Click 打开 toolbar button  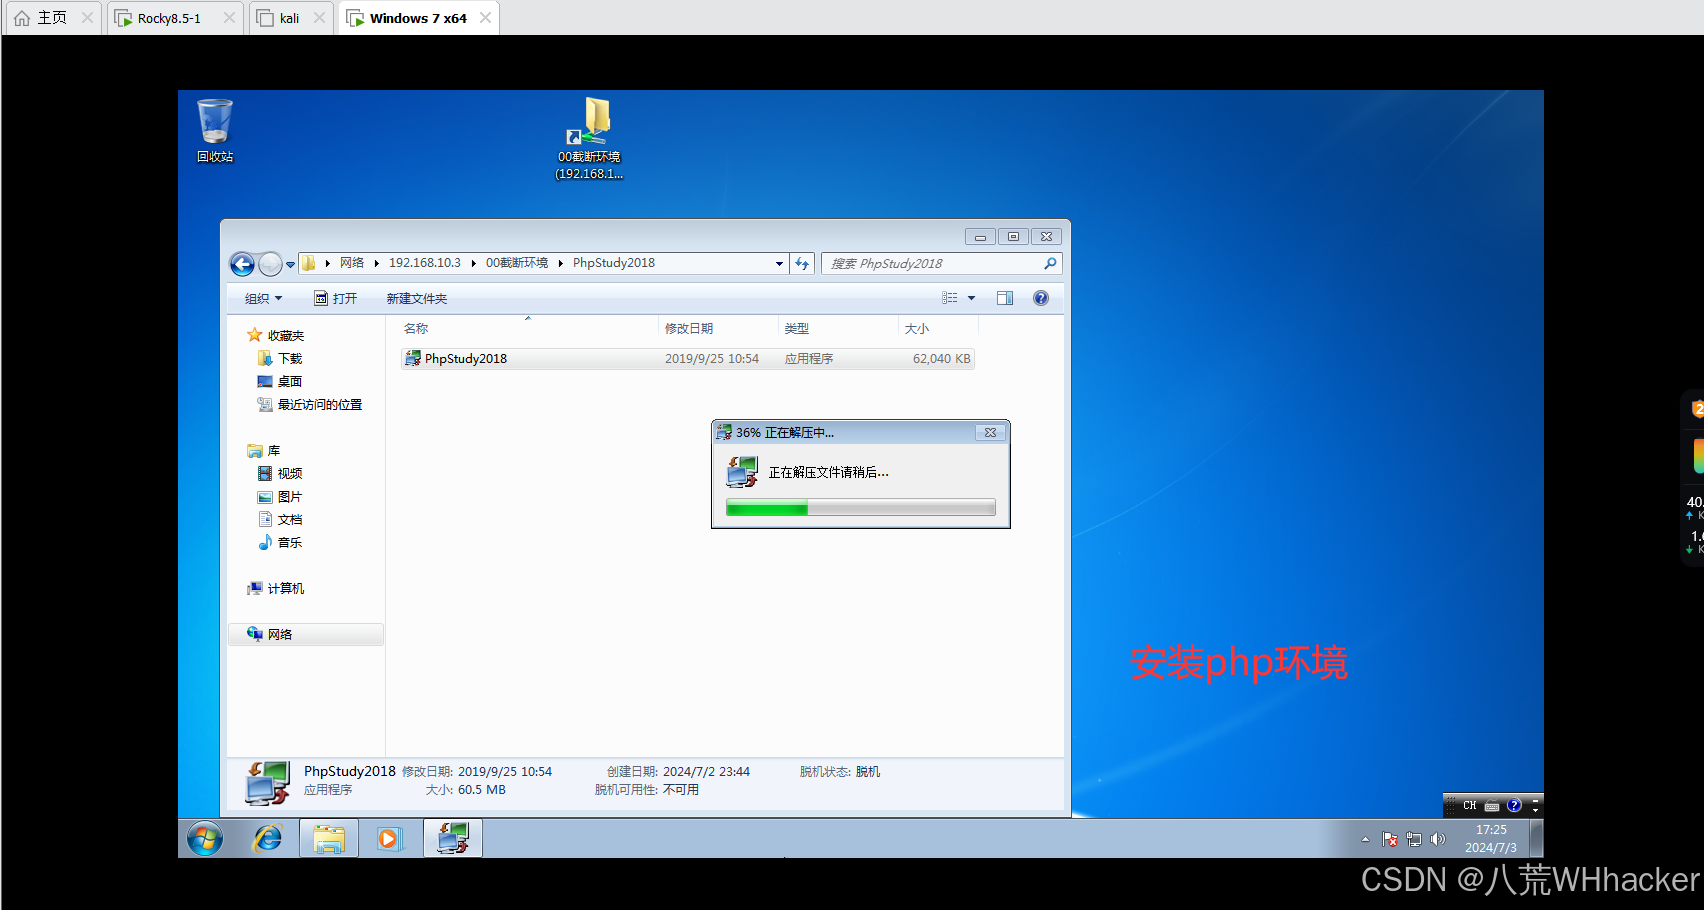point(336,299)
